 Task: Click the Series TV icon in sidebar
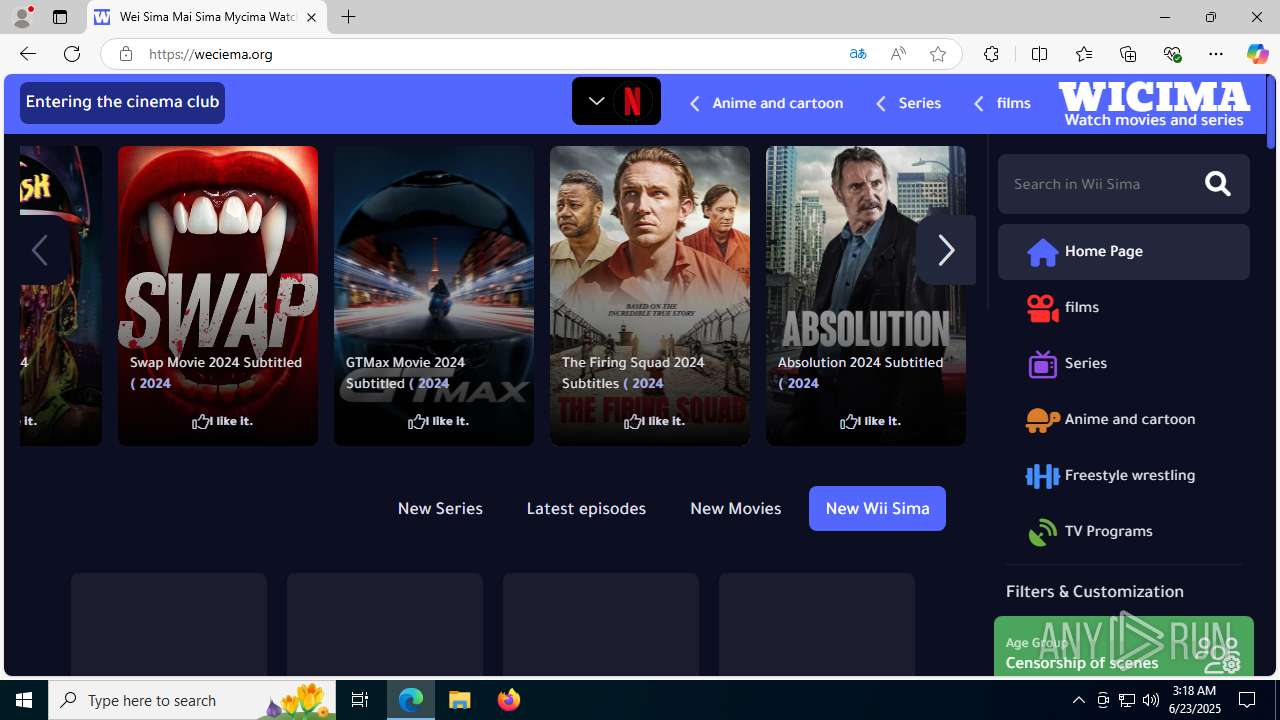coord(1042,364)
